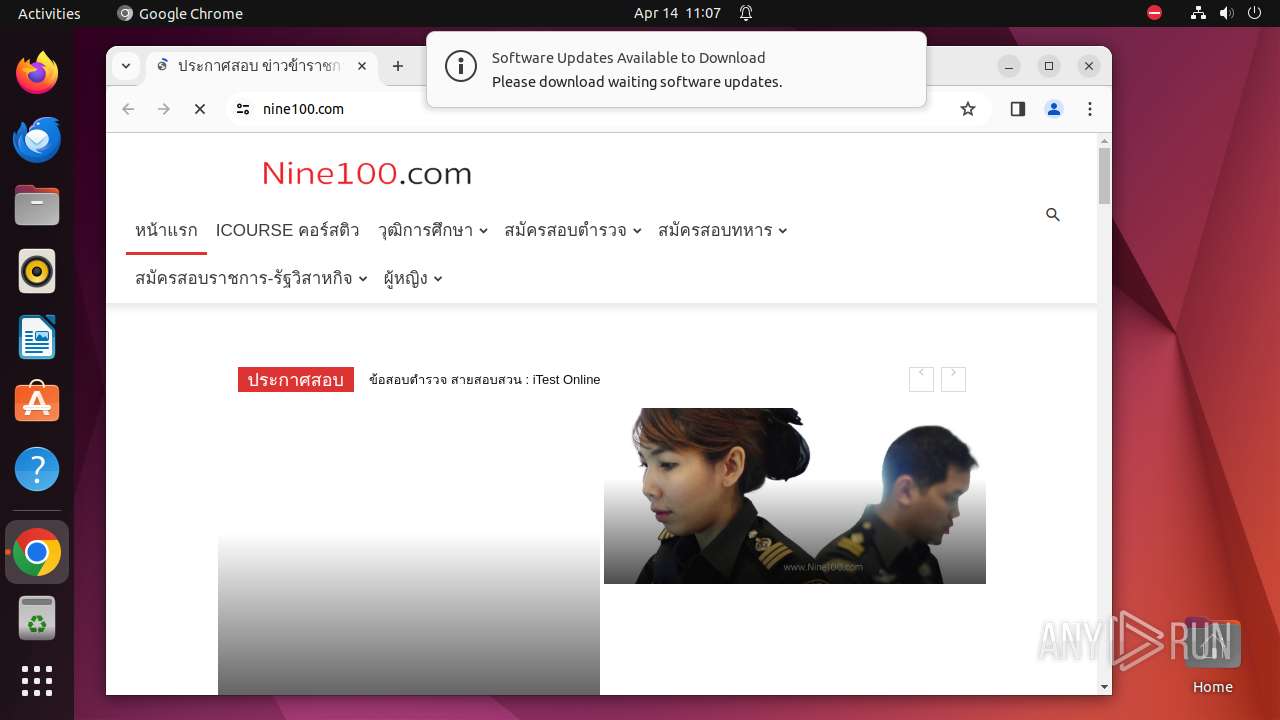Open the power system menu arrow
This screenshot has height=720, width=1280.
pyautogui.click(x=1254, y=13)
